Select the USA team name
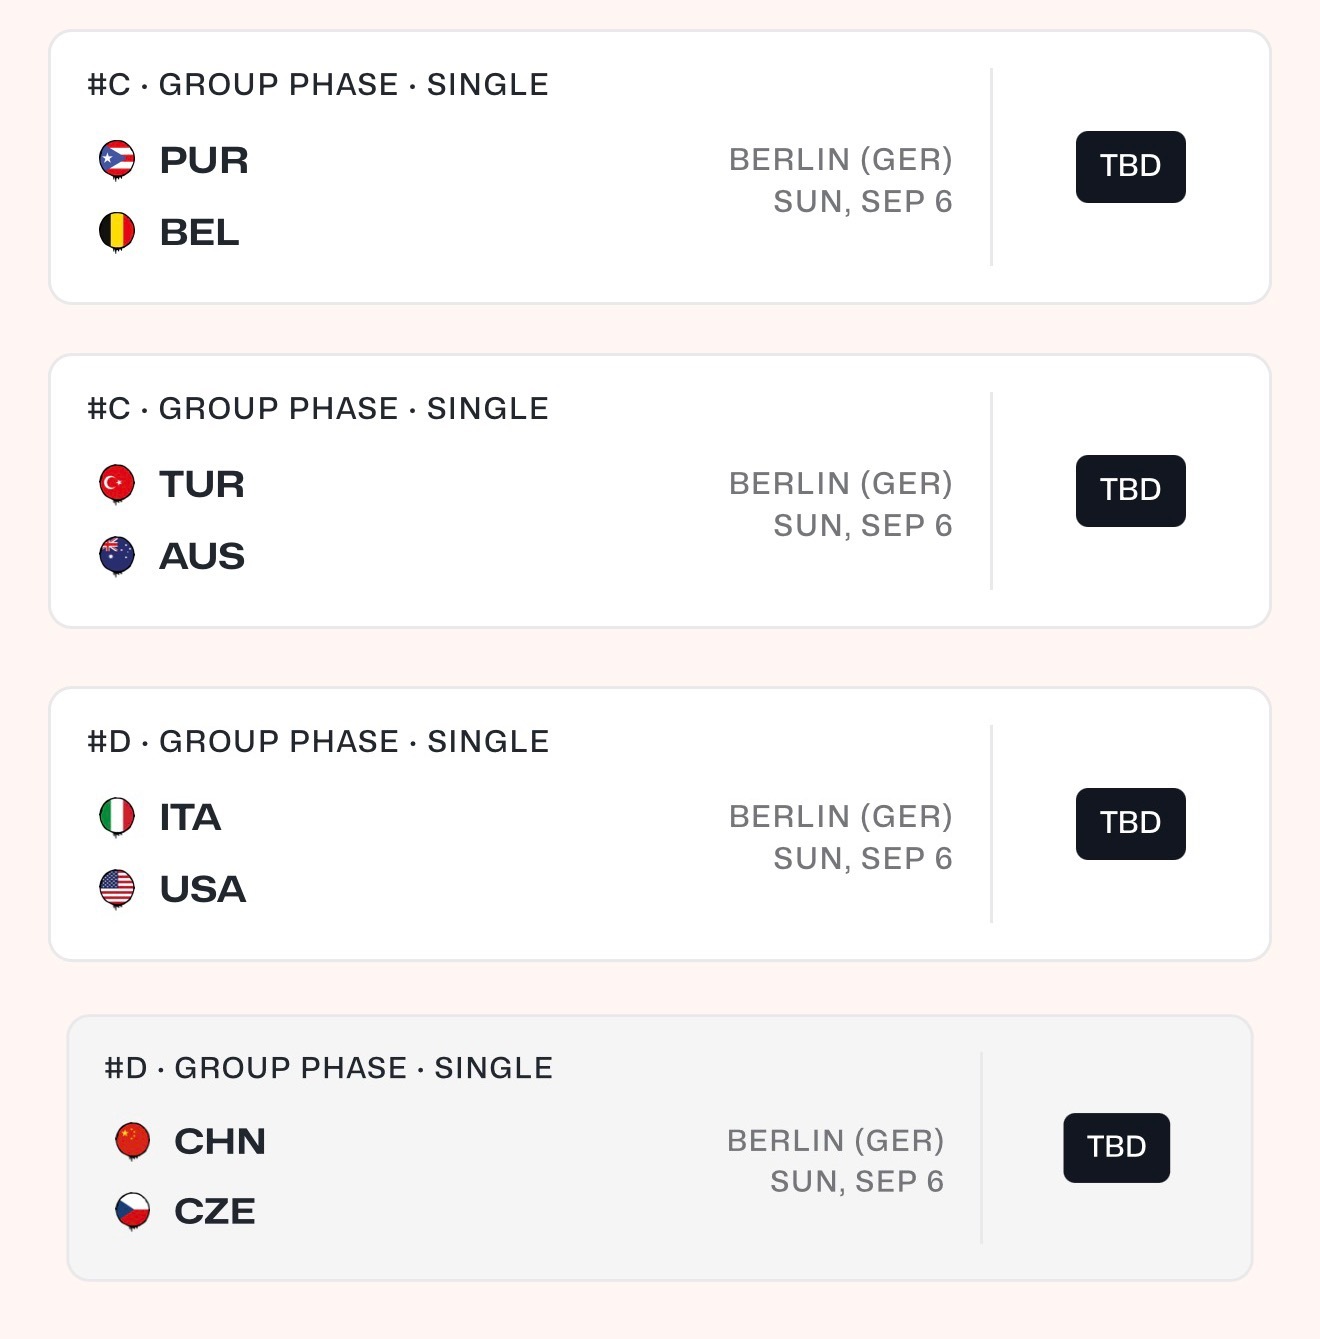The width and height of the screenshot is (1320, 1339). [x=203, y=889]
